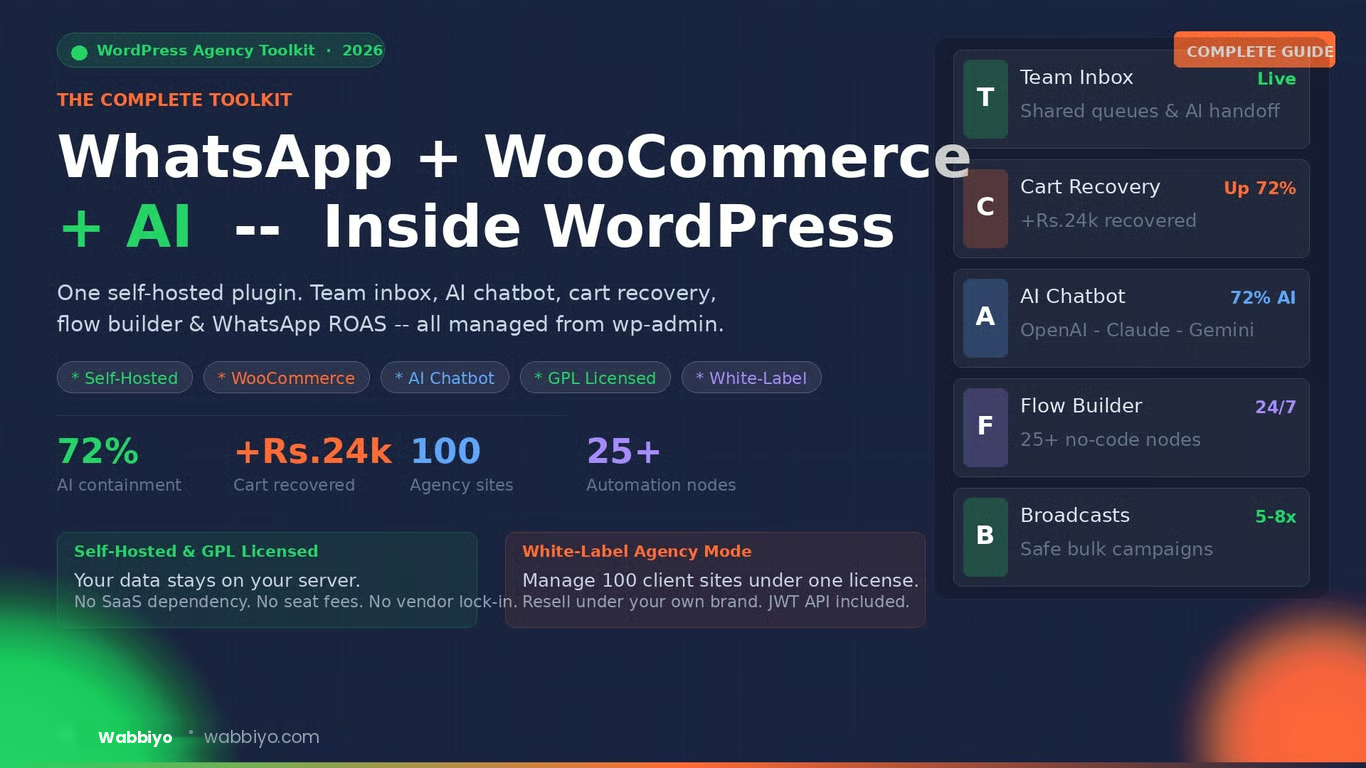This screenshot has height=768, width=1366.
Task: Click the Up 72% label
Action: pyautogui.click(x=1260, y=188)
